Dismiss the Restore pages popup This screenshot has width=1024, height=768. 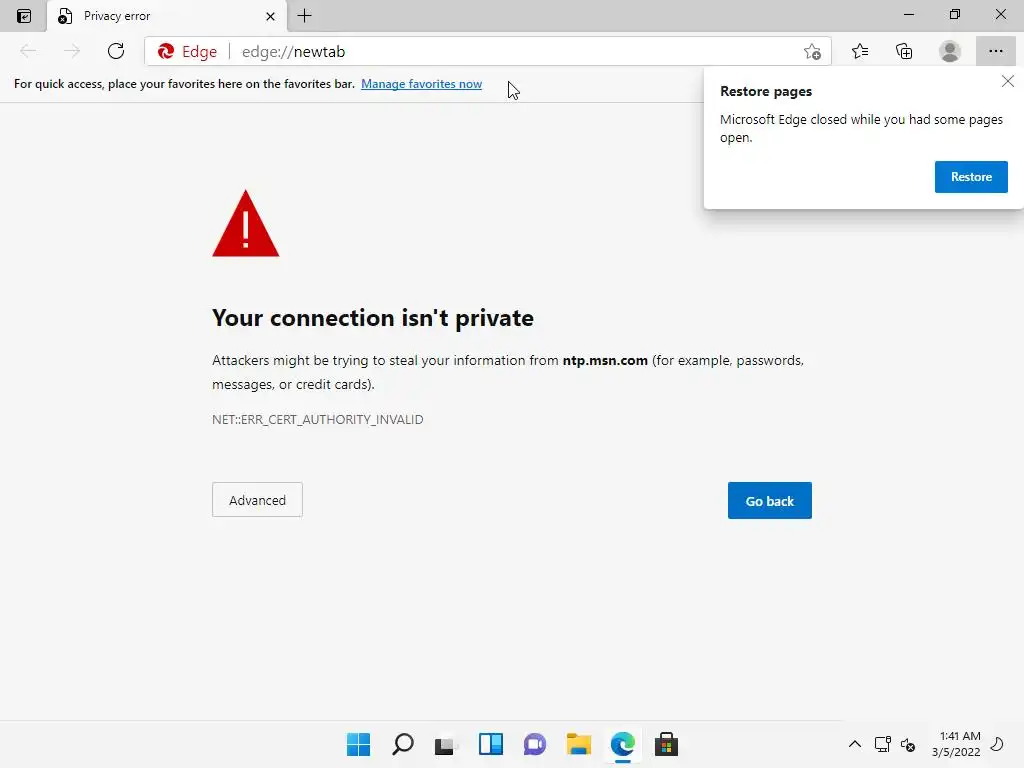click(x=1008, y=81)
